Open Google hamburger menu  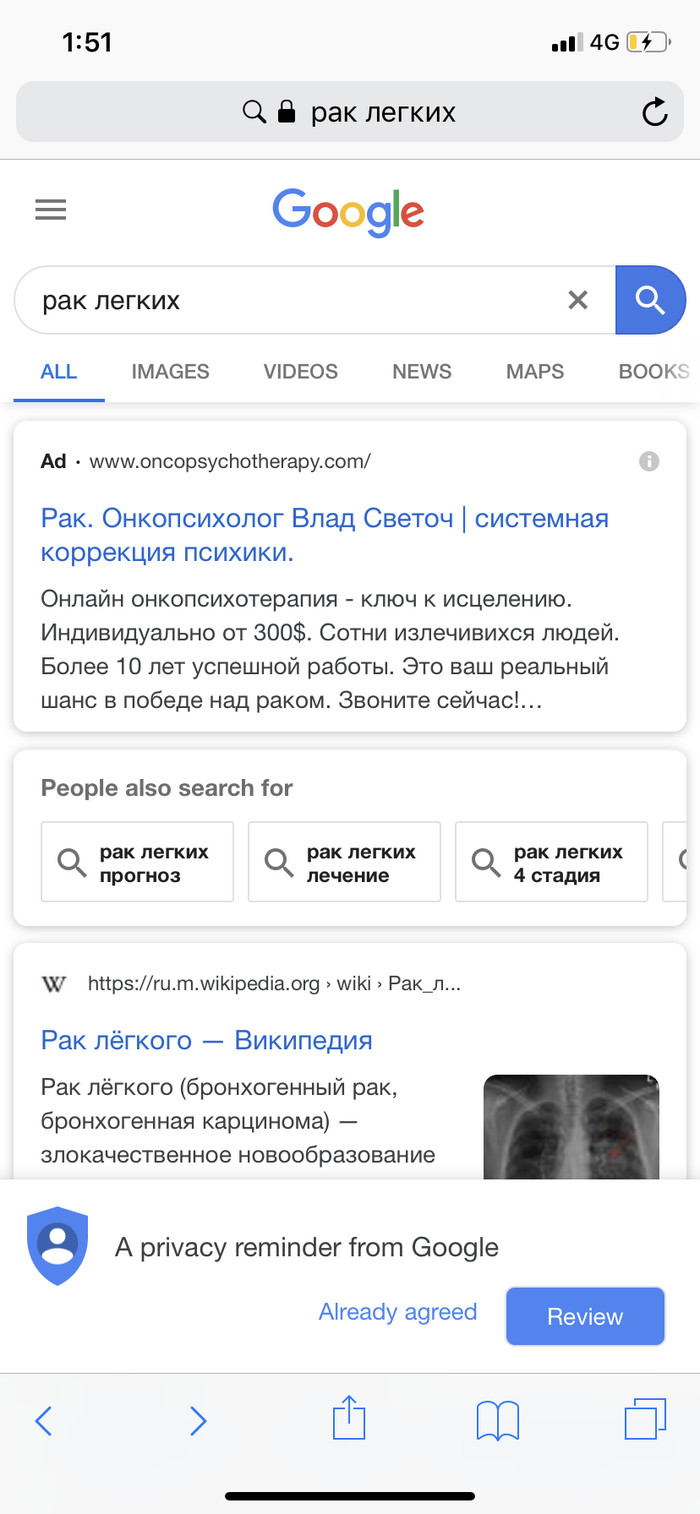pos(50,210)
